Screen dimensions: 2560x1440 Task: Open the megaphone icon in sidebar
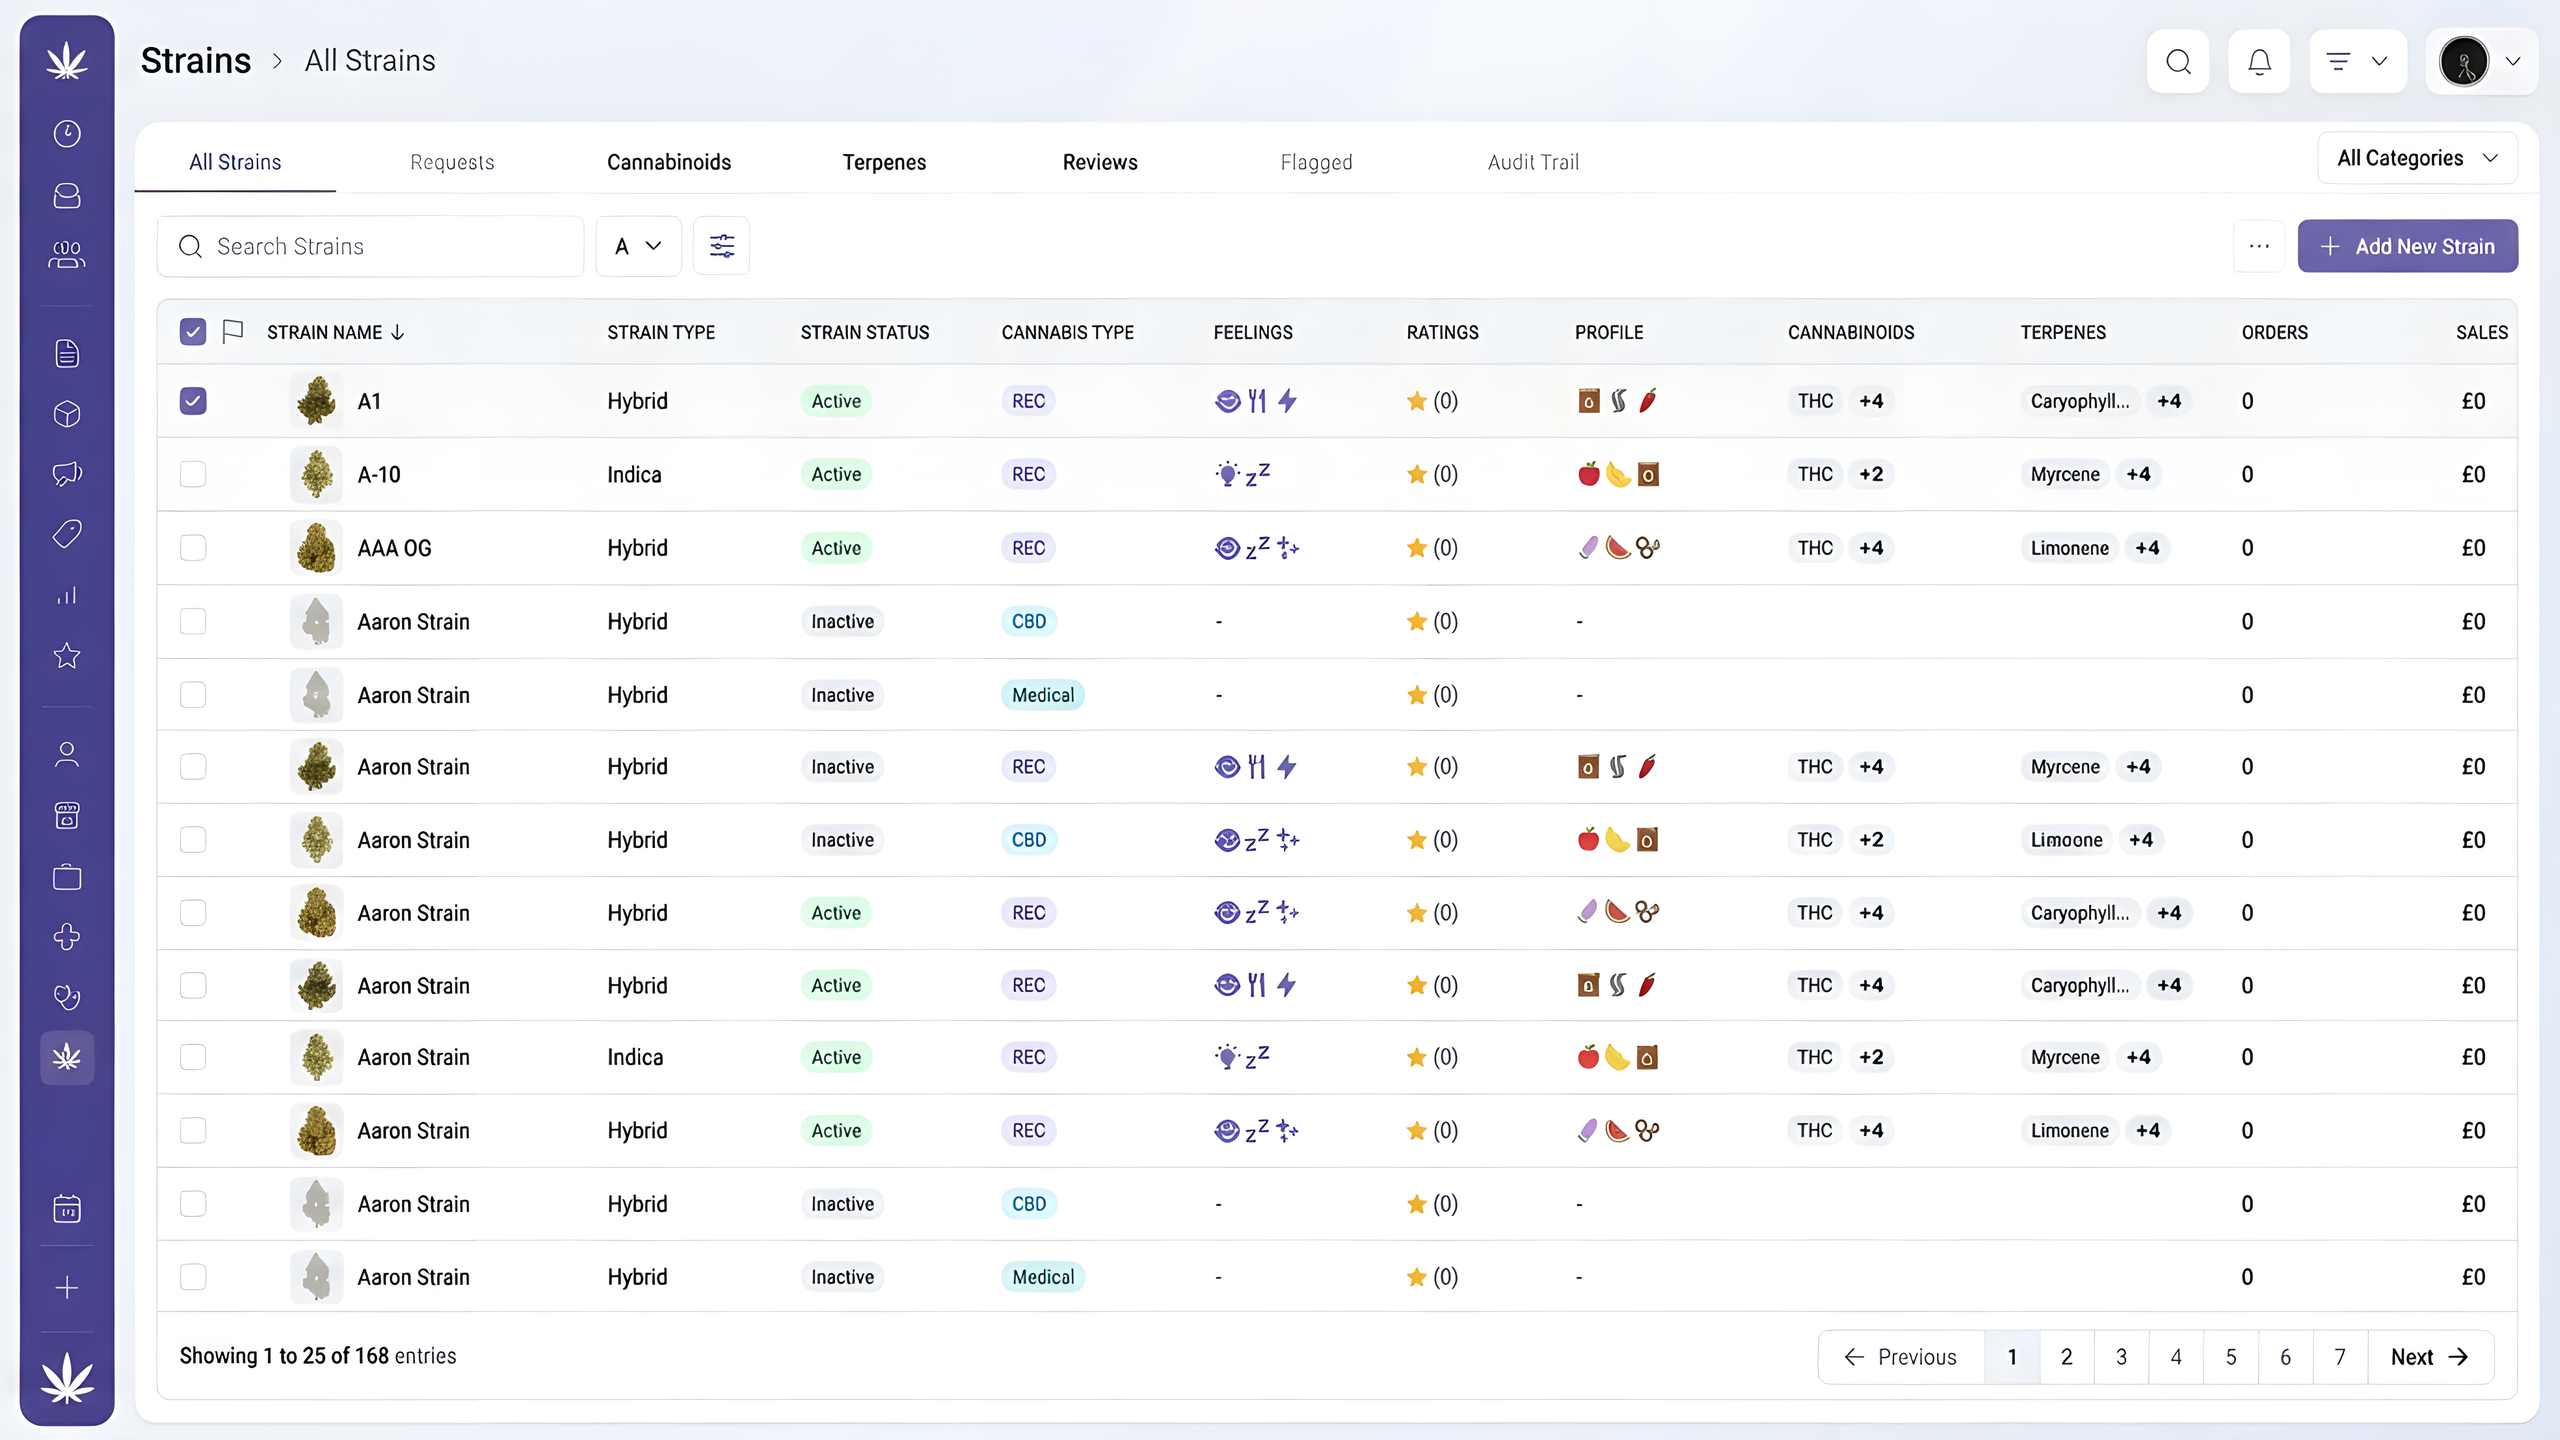67,473
